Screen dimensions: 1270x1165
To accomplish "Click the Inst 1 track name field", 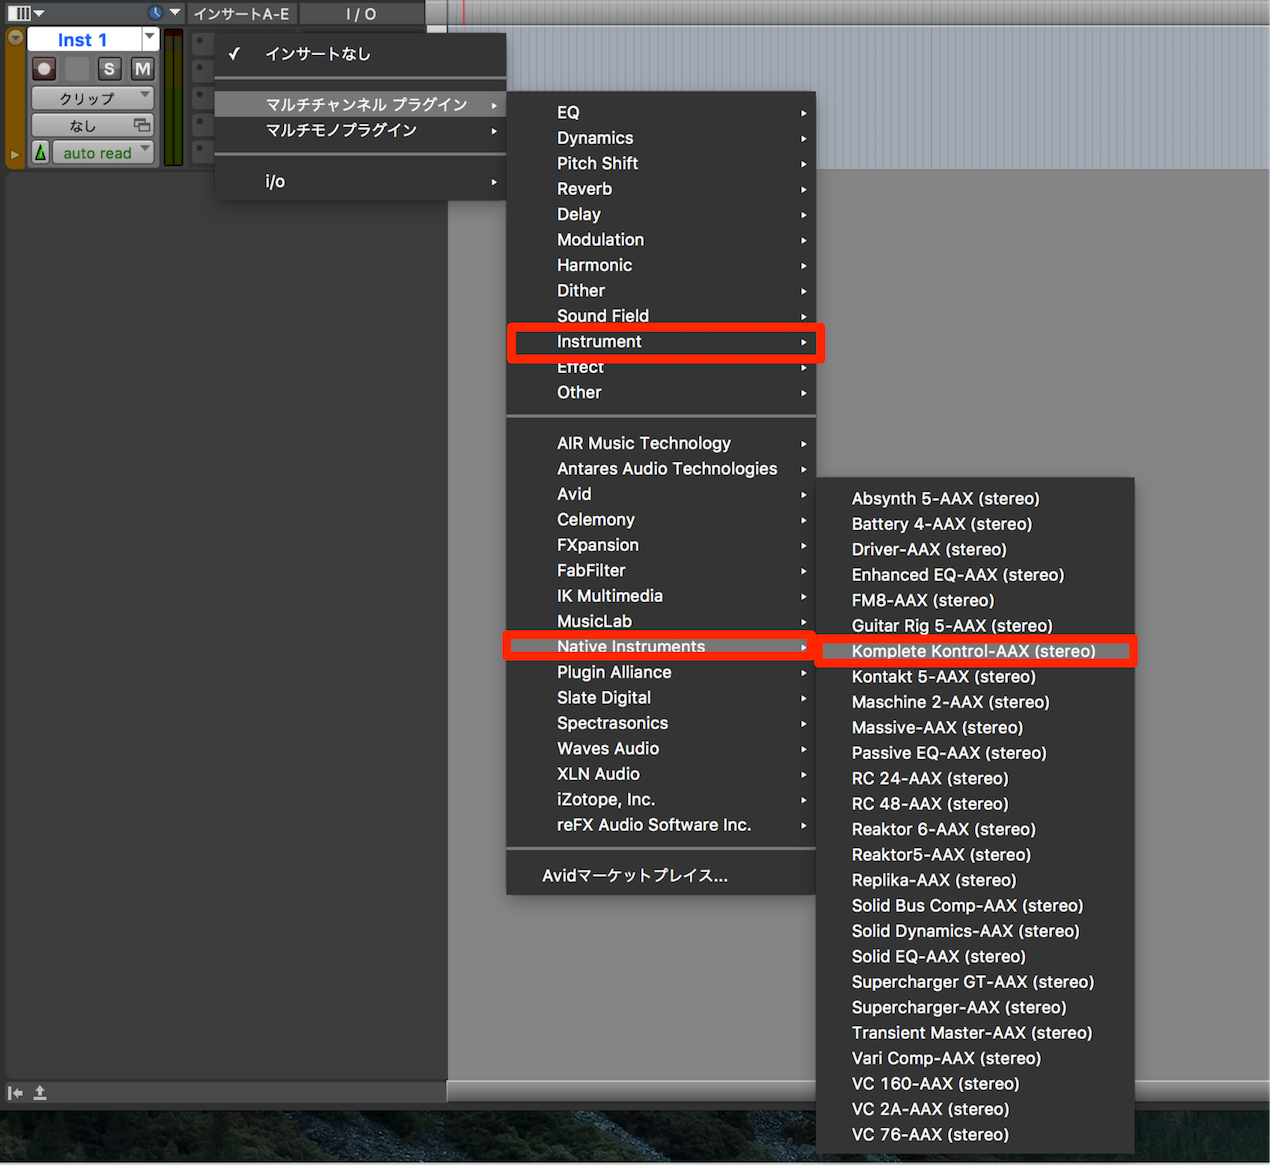I will click(x=84, y=39).
